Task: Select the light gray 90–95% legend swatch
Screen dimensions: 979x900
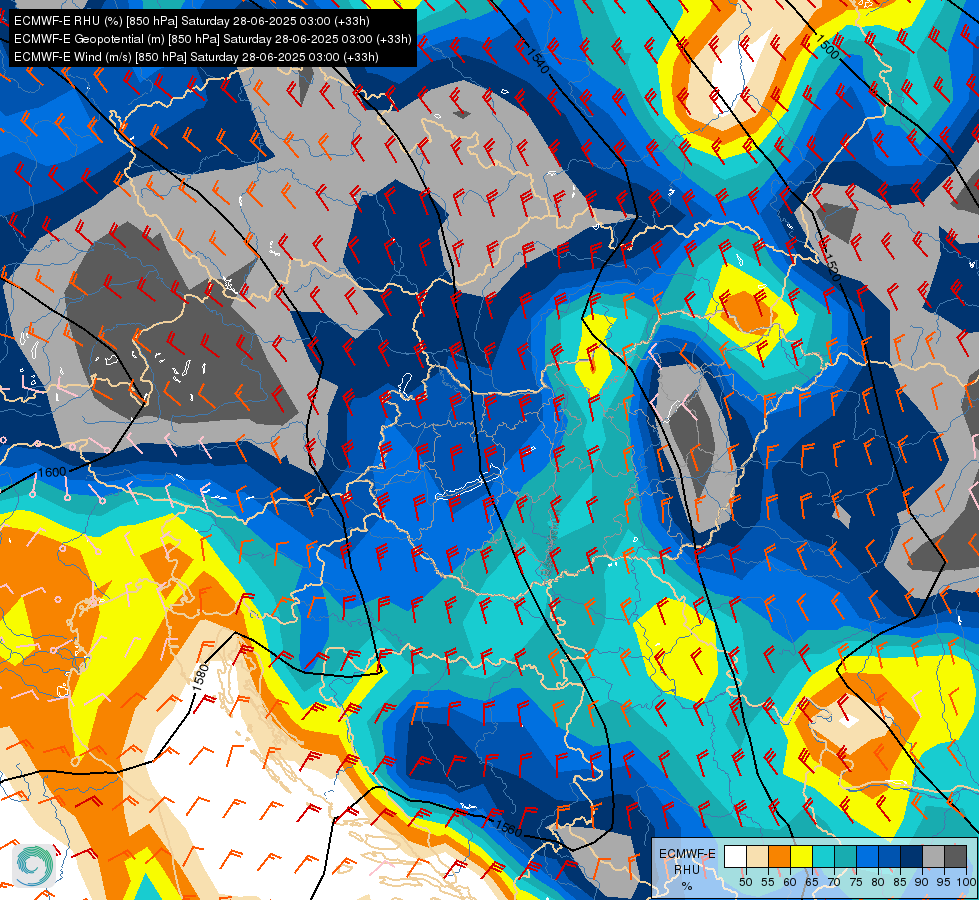Action: point(933,856)
